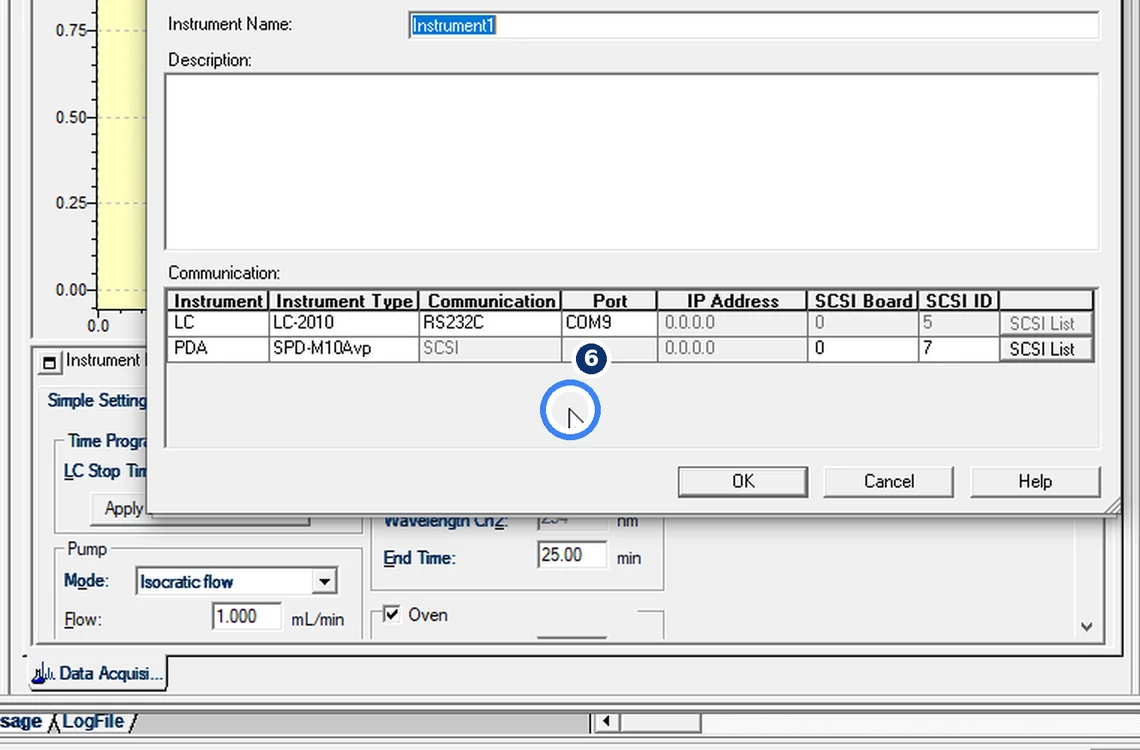Click the SCSI Board value 0 for PDA
This screenshot has height=750, width=1140.
pos(862,349)
